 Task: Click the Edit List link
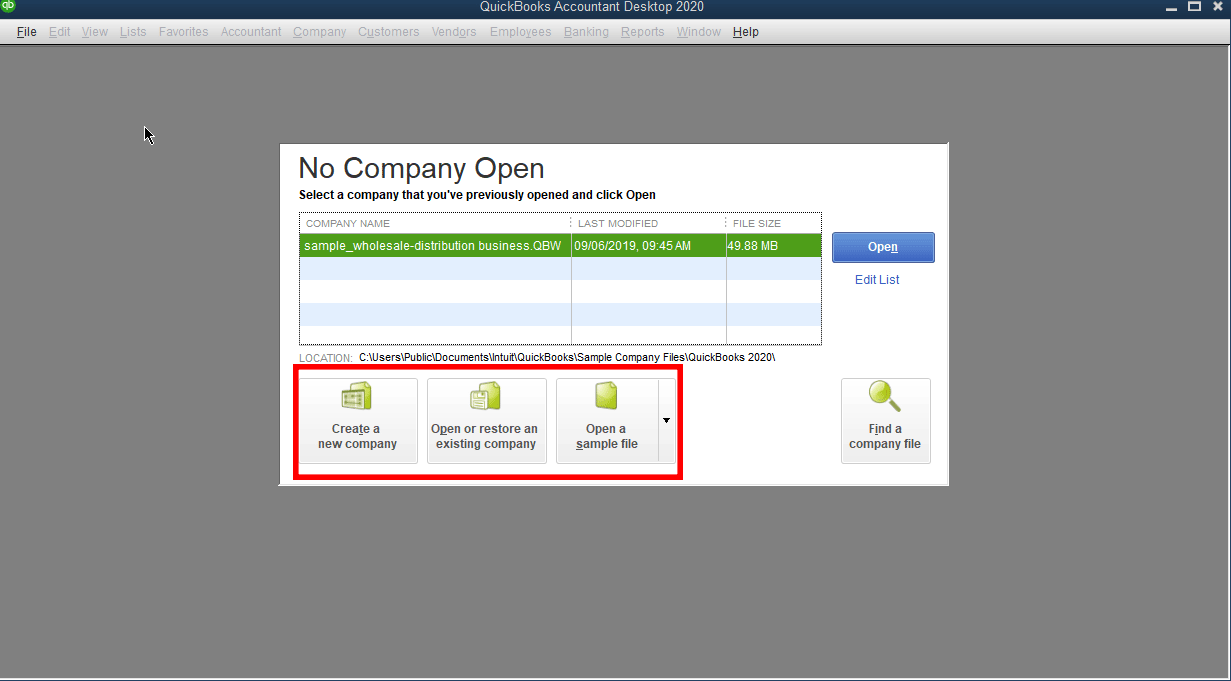pos(877,280)
